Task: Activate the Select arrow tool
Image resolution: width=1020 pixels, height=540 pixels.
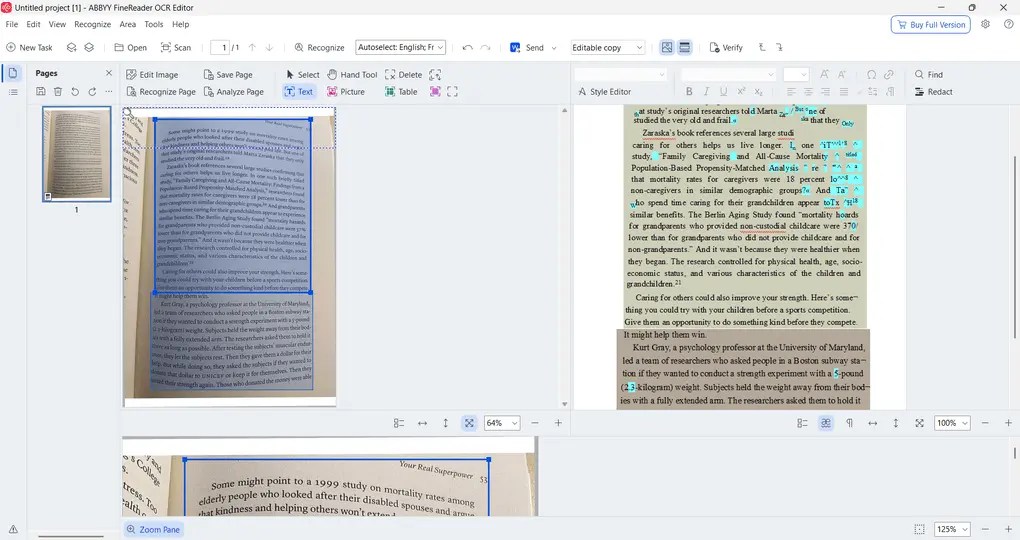Action: point(302,75)
